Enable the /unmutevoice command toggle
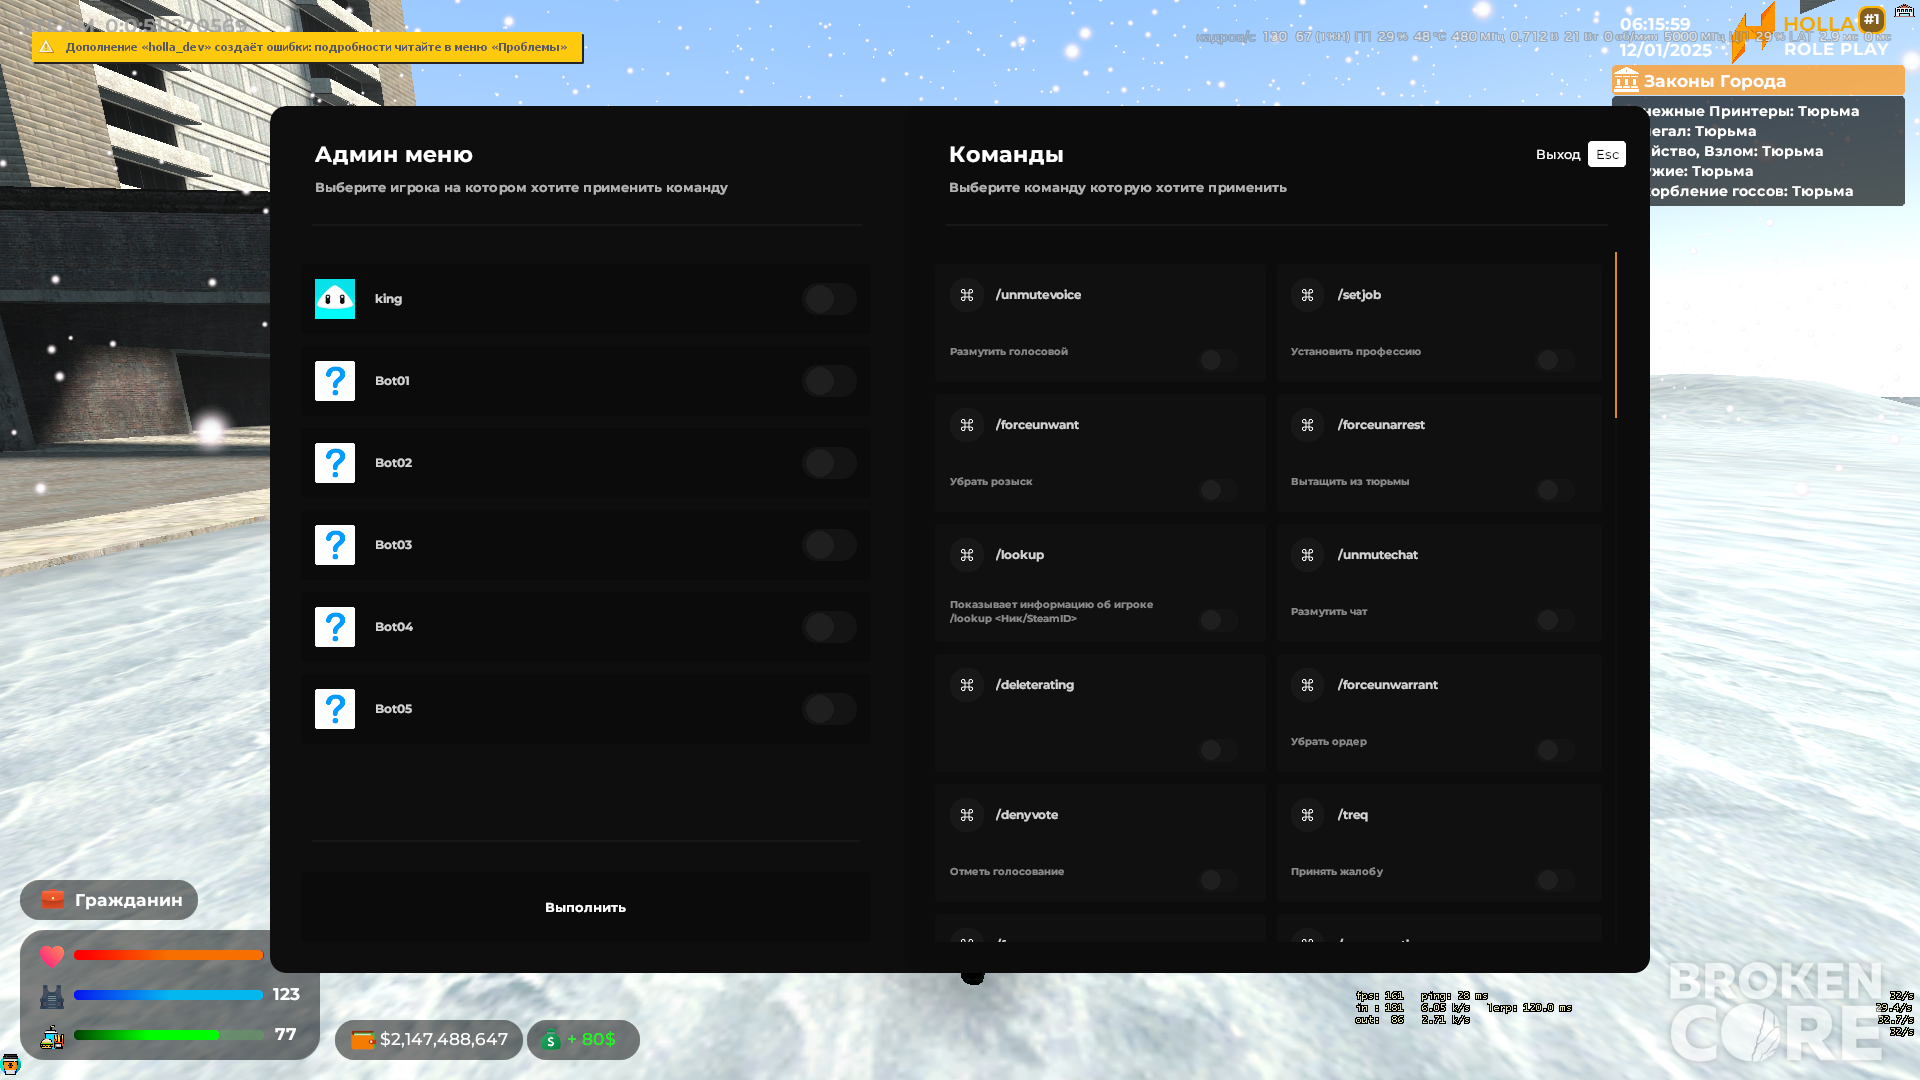 point(1218,360)
